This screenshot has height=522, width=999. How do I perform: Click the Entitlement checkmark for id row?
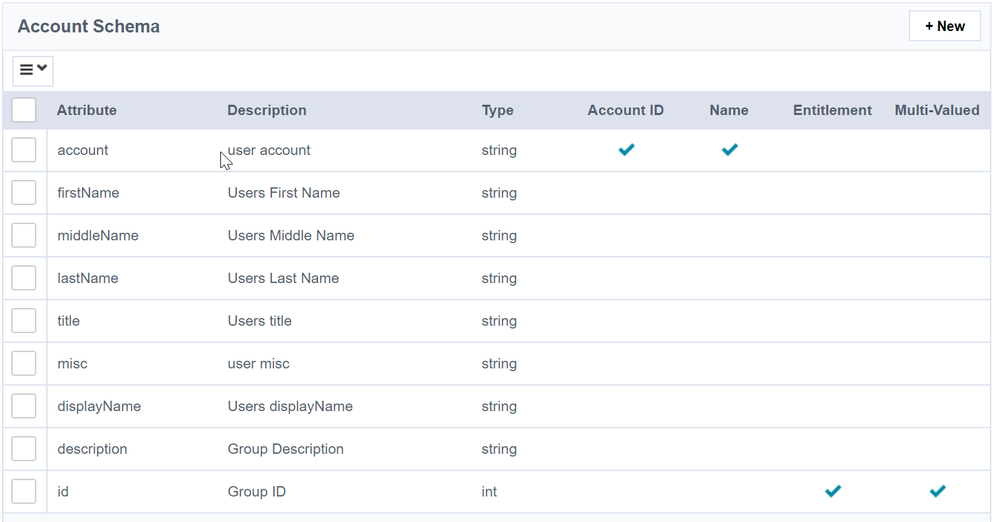[832, 491]
